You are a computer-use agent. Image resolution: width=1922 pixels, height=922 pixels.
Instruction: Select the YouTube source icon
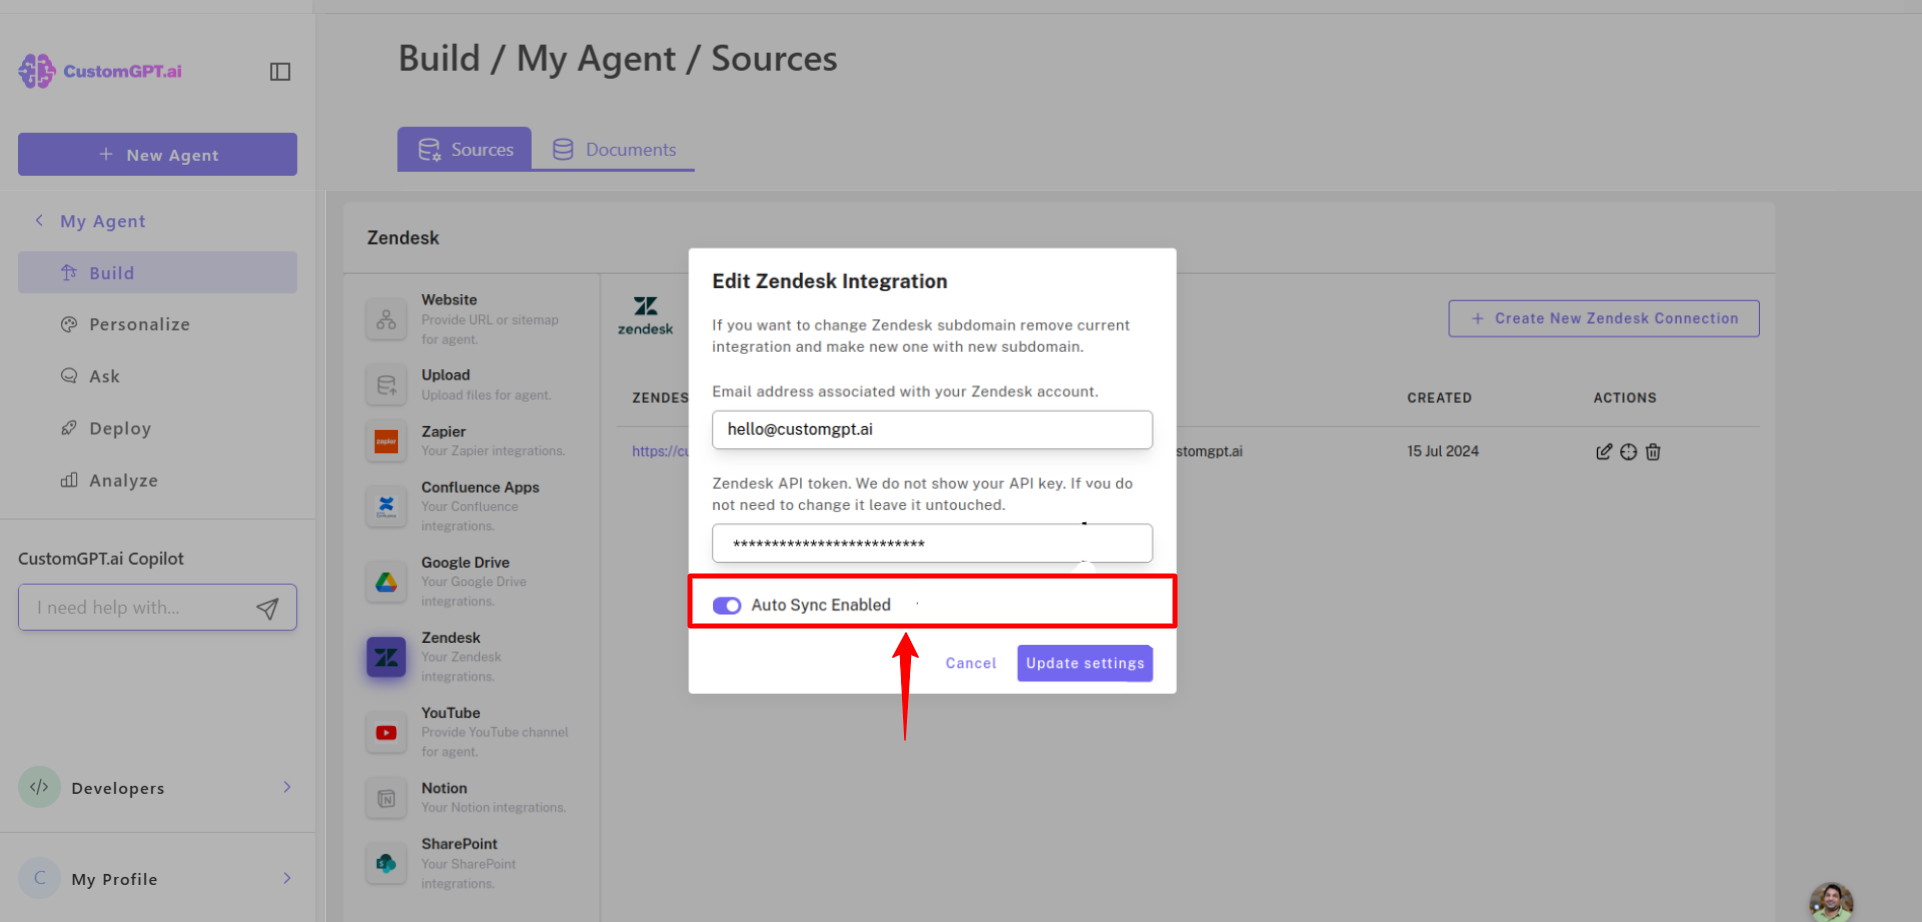pyautogui.click(x=386, y=732)
